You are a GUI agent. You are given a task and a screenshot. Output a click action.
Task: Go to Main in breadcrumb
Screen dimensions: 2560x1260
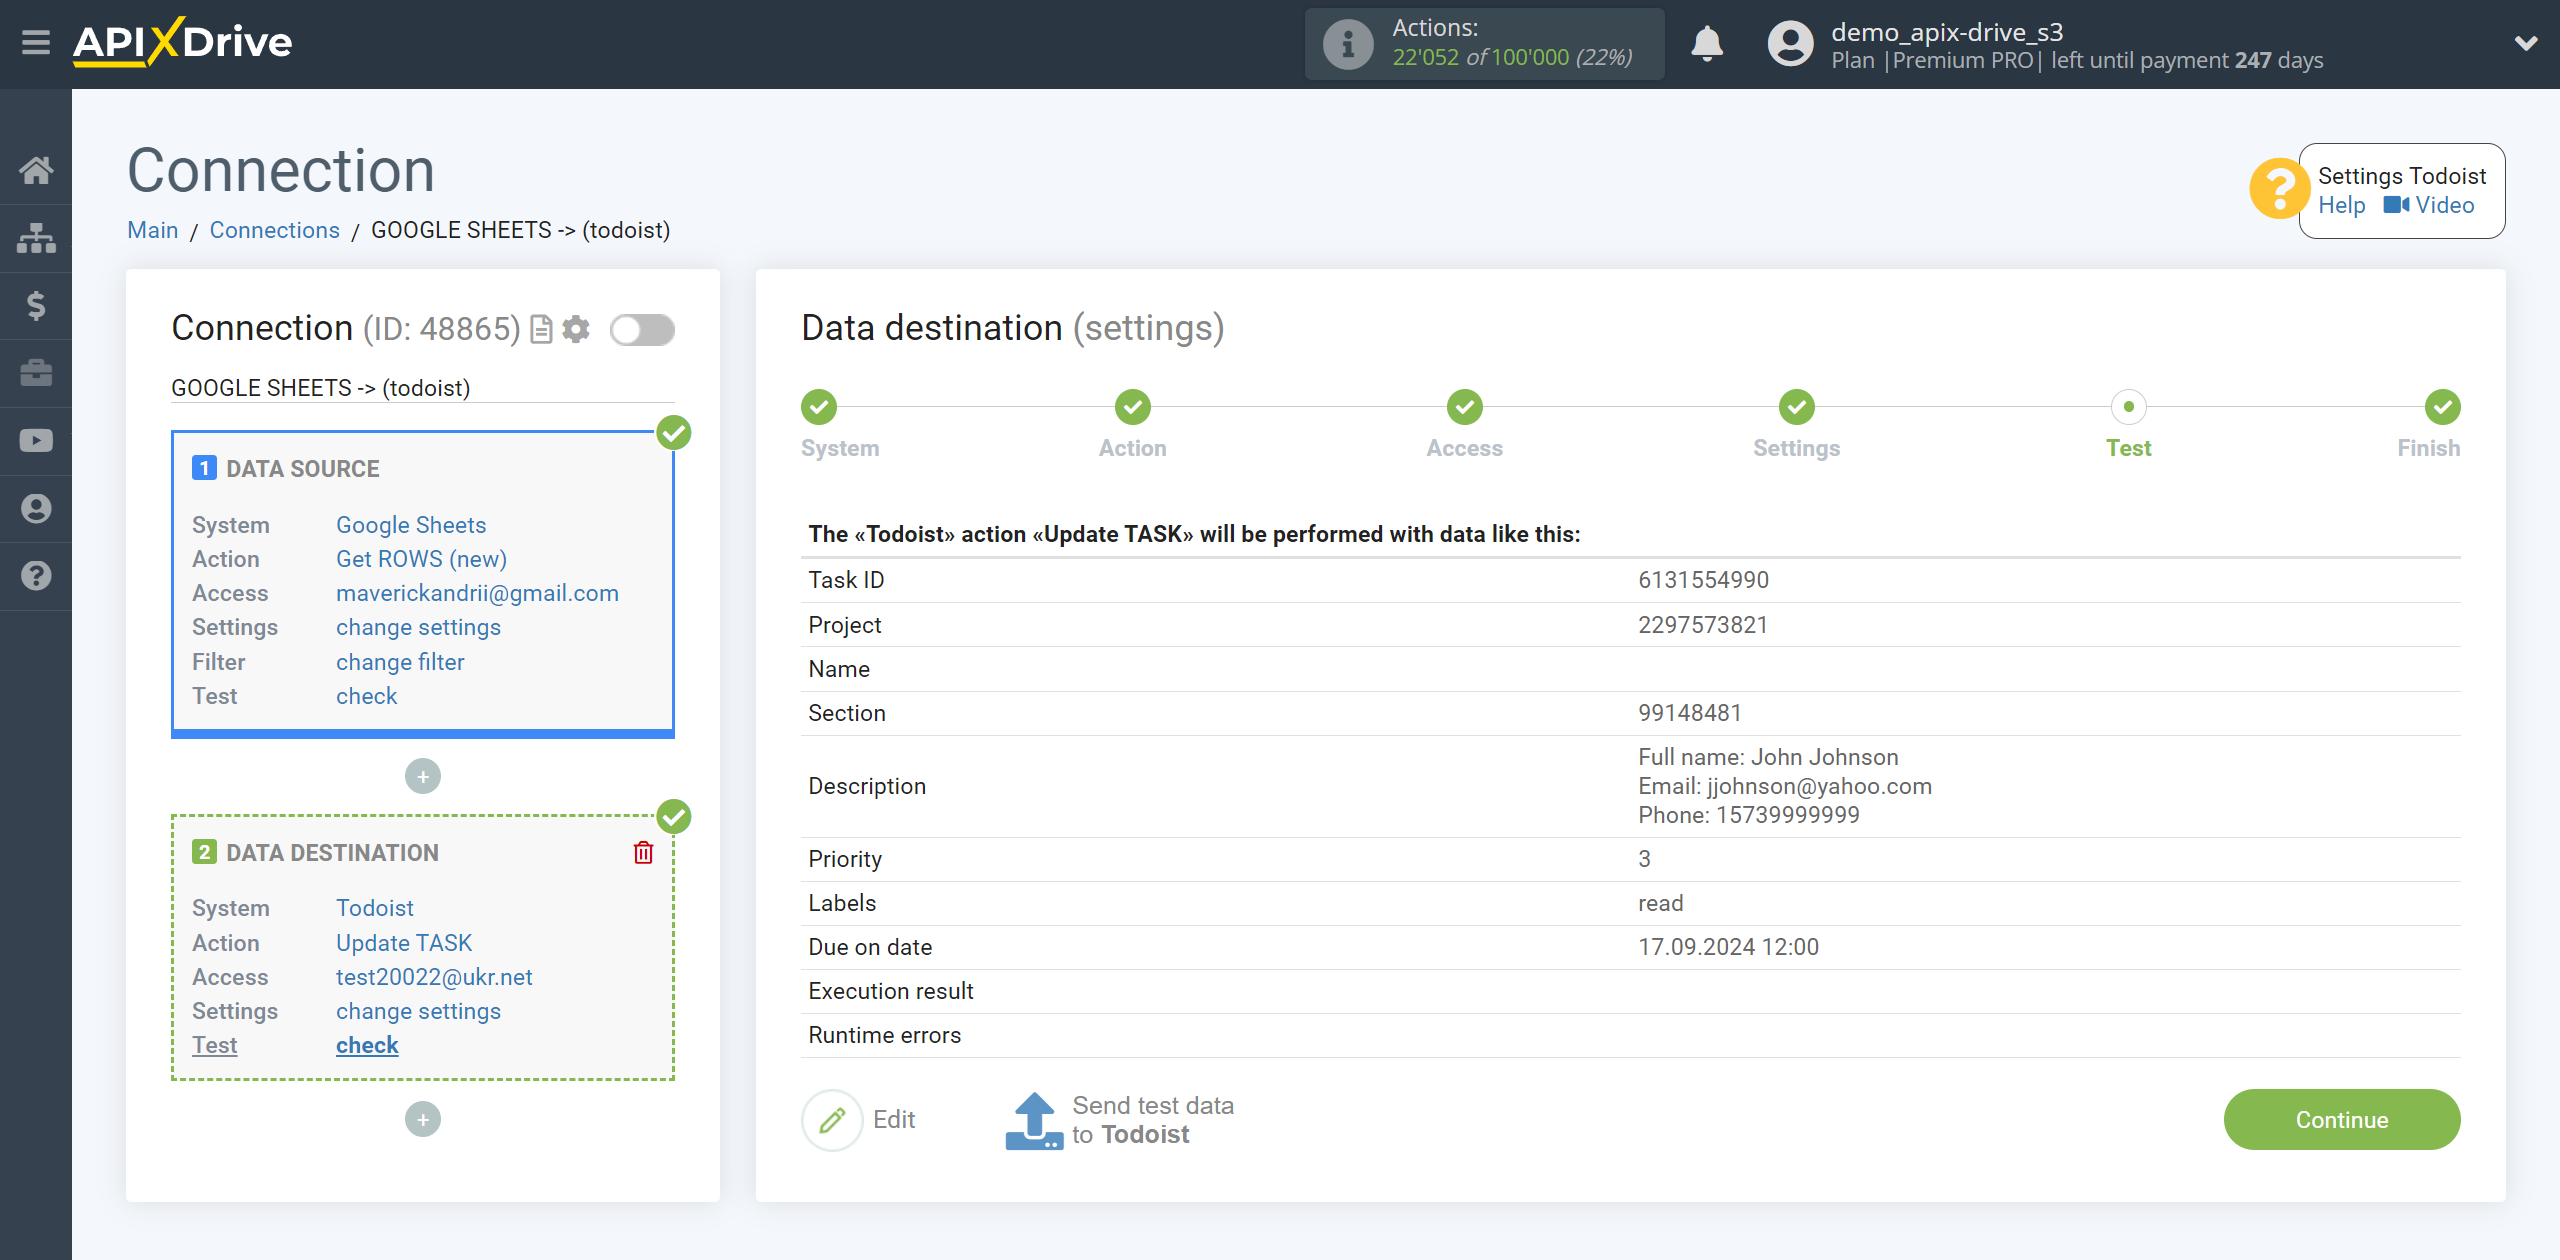coord(153,230)
